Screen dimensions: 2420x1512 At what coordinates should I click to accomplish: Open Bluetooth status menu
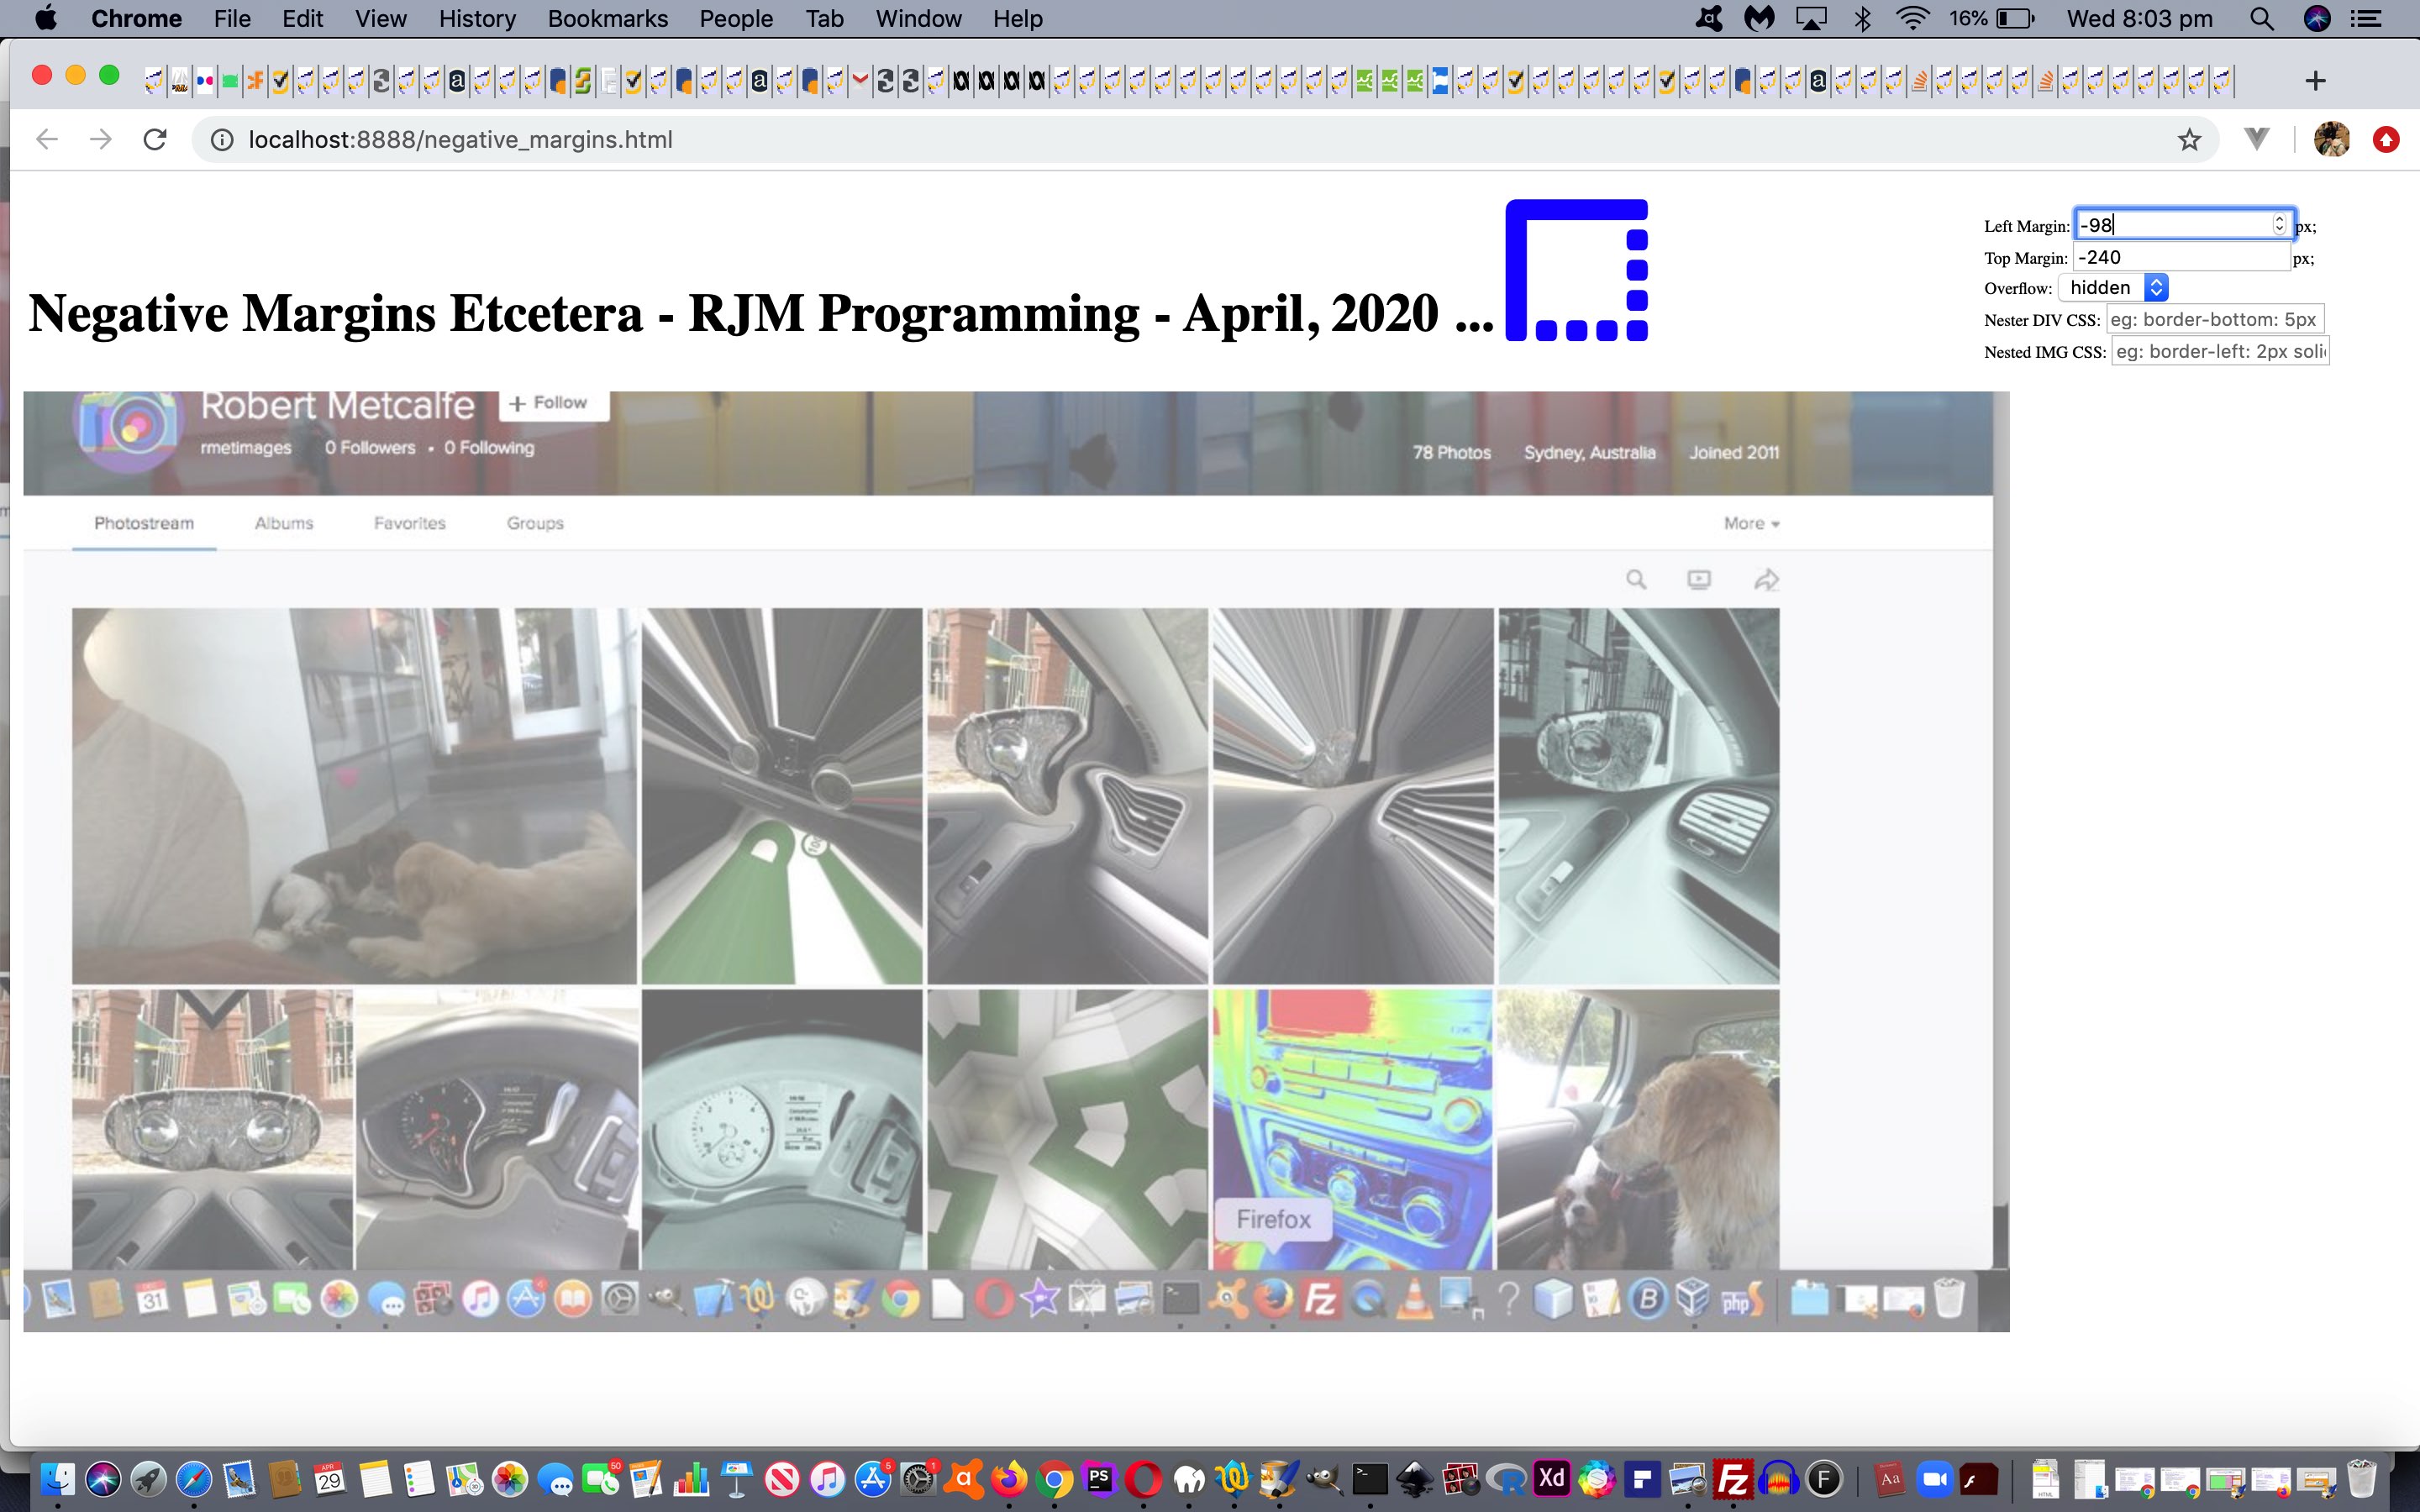1862,18
